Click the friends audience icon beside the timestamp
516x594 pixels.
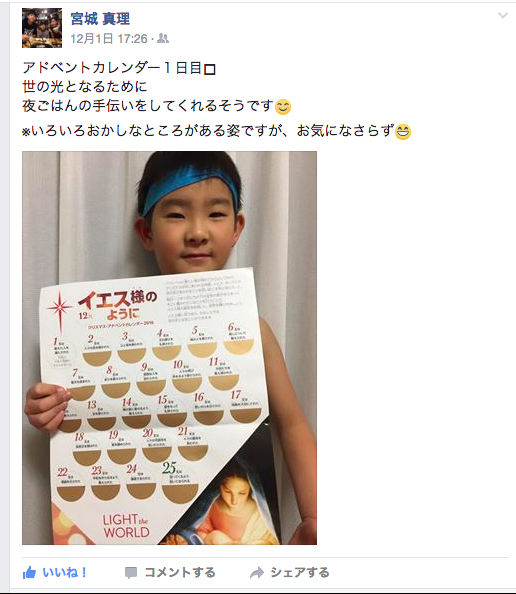163,38
